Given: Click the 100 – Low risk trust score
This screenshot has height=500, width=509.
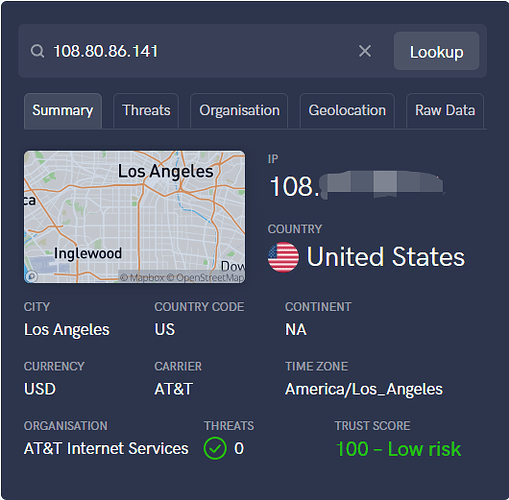Looking at the screenshot, I should click(x=398, y=449).
